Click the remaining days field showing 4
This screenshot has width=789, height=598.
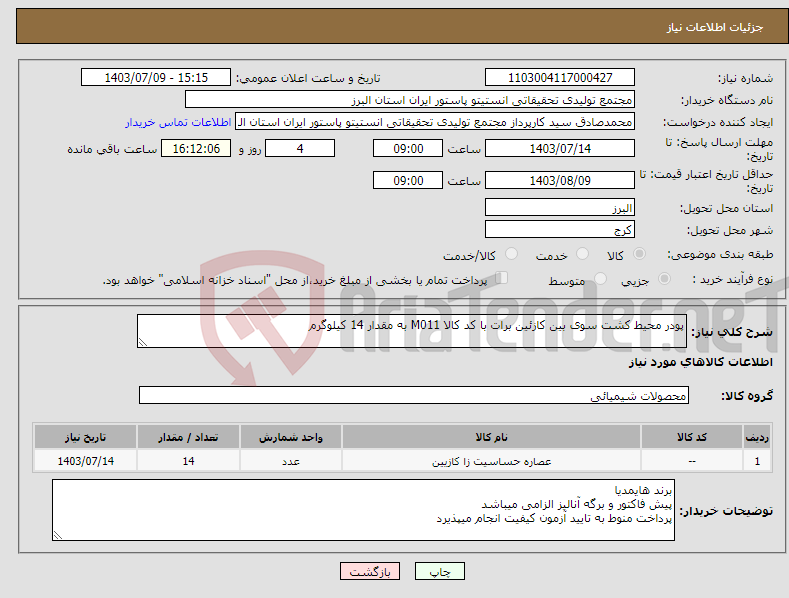[x=300, y=148]
